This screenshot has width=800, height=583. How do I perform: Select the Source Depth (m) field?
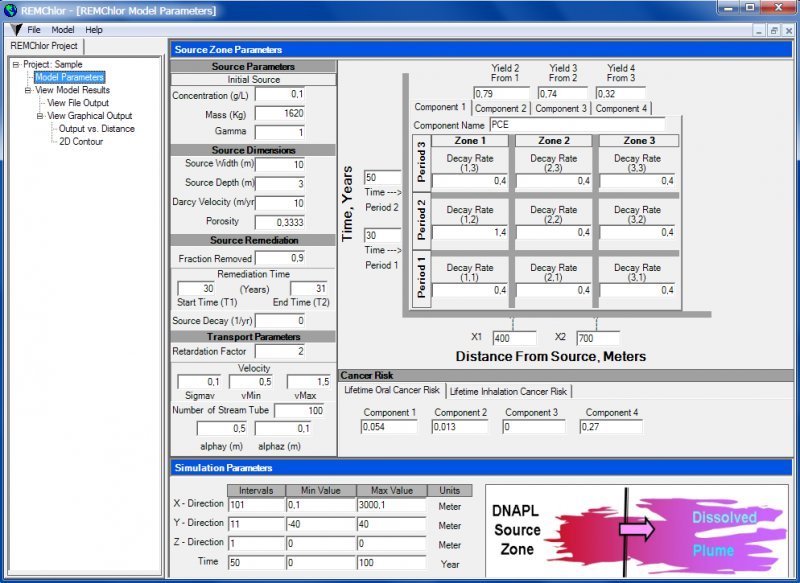280,184
